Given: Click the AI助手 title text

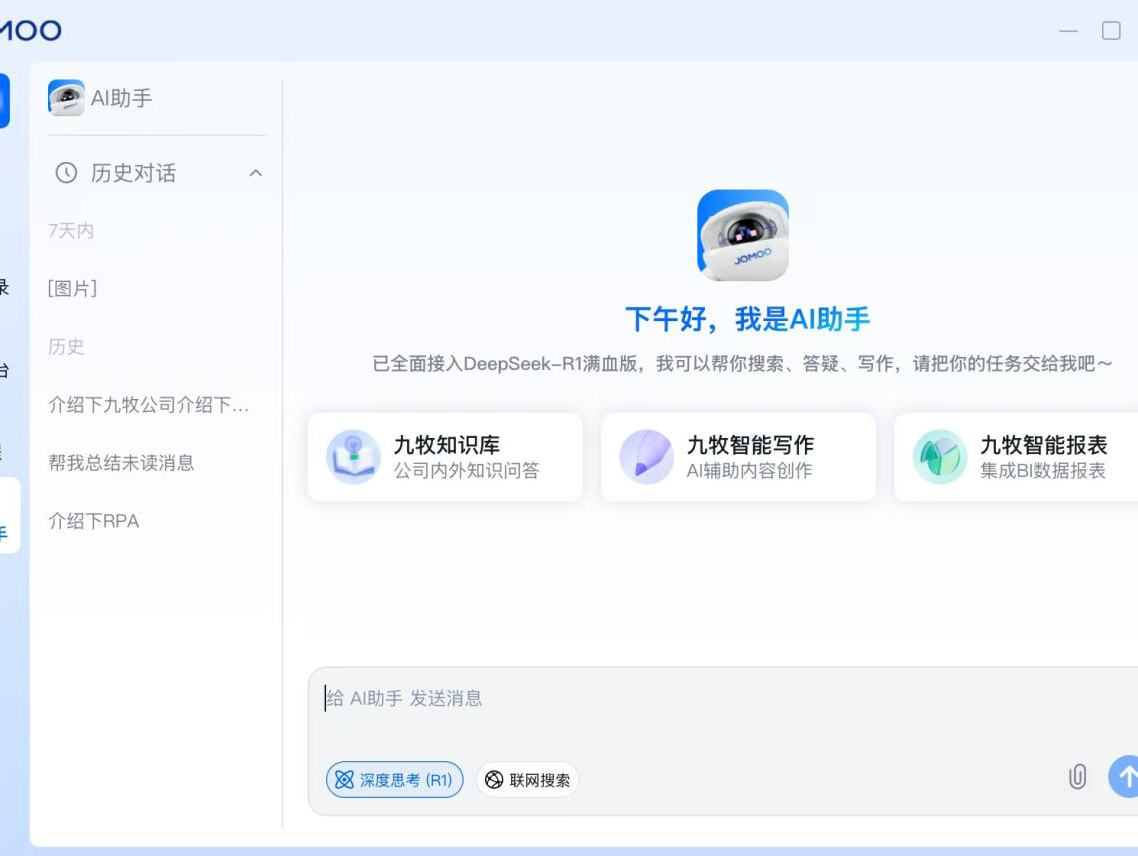Looking at the screenshot, I should pos(121,98).
